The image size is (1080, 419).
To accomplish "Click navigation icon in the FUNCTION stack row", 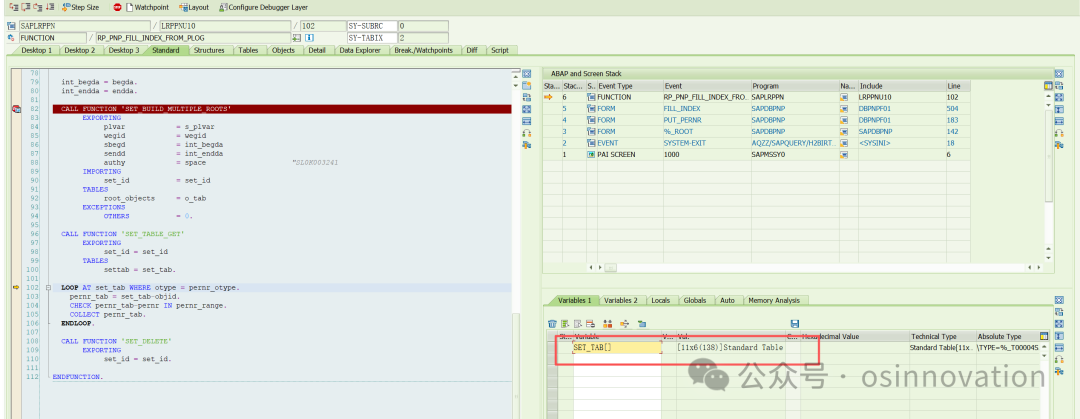I will pyautogui.click(x=844, y=97).
